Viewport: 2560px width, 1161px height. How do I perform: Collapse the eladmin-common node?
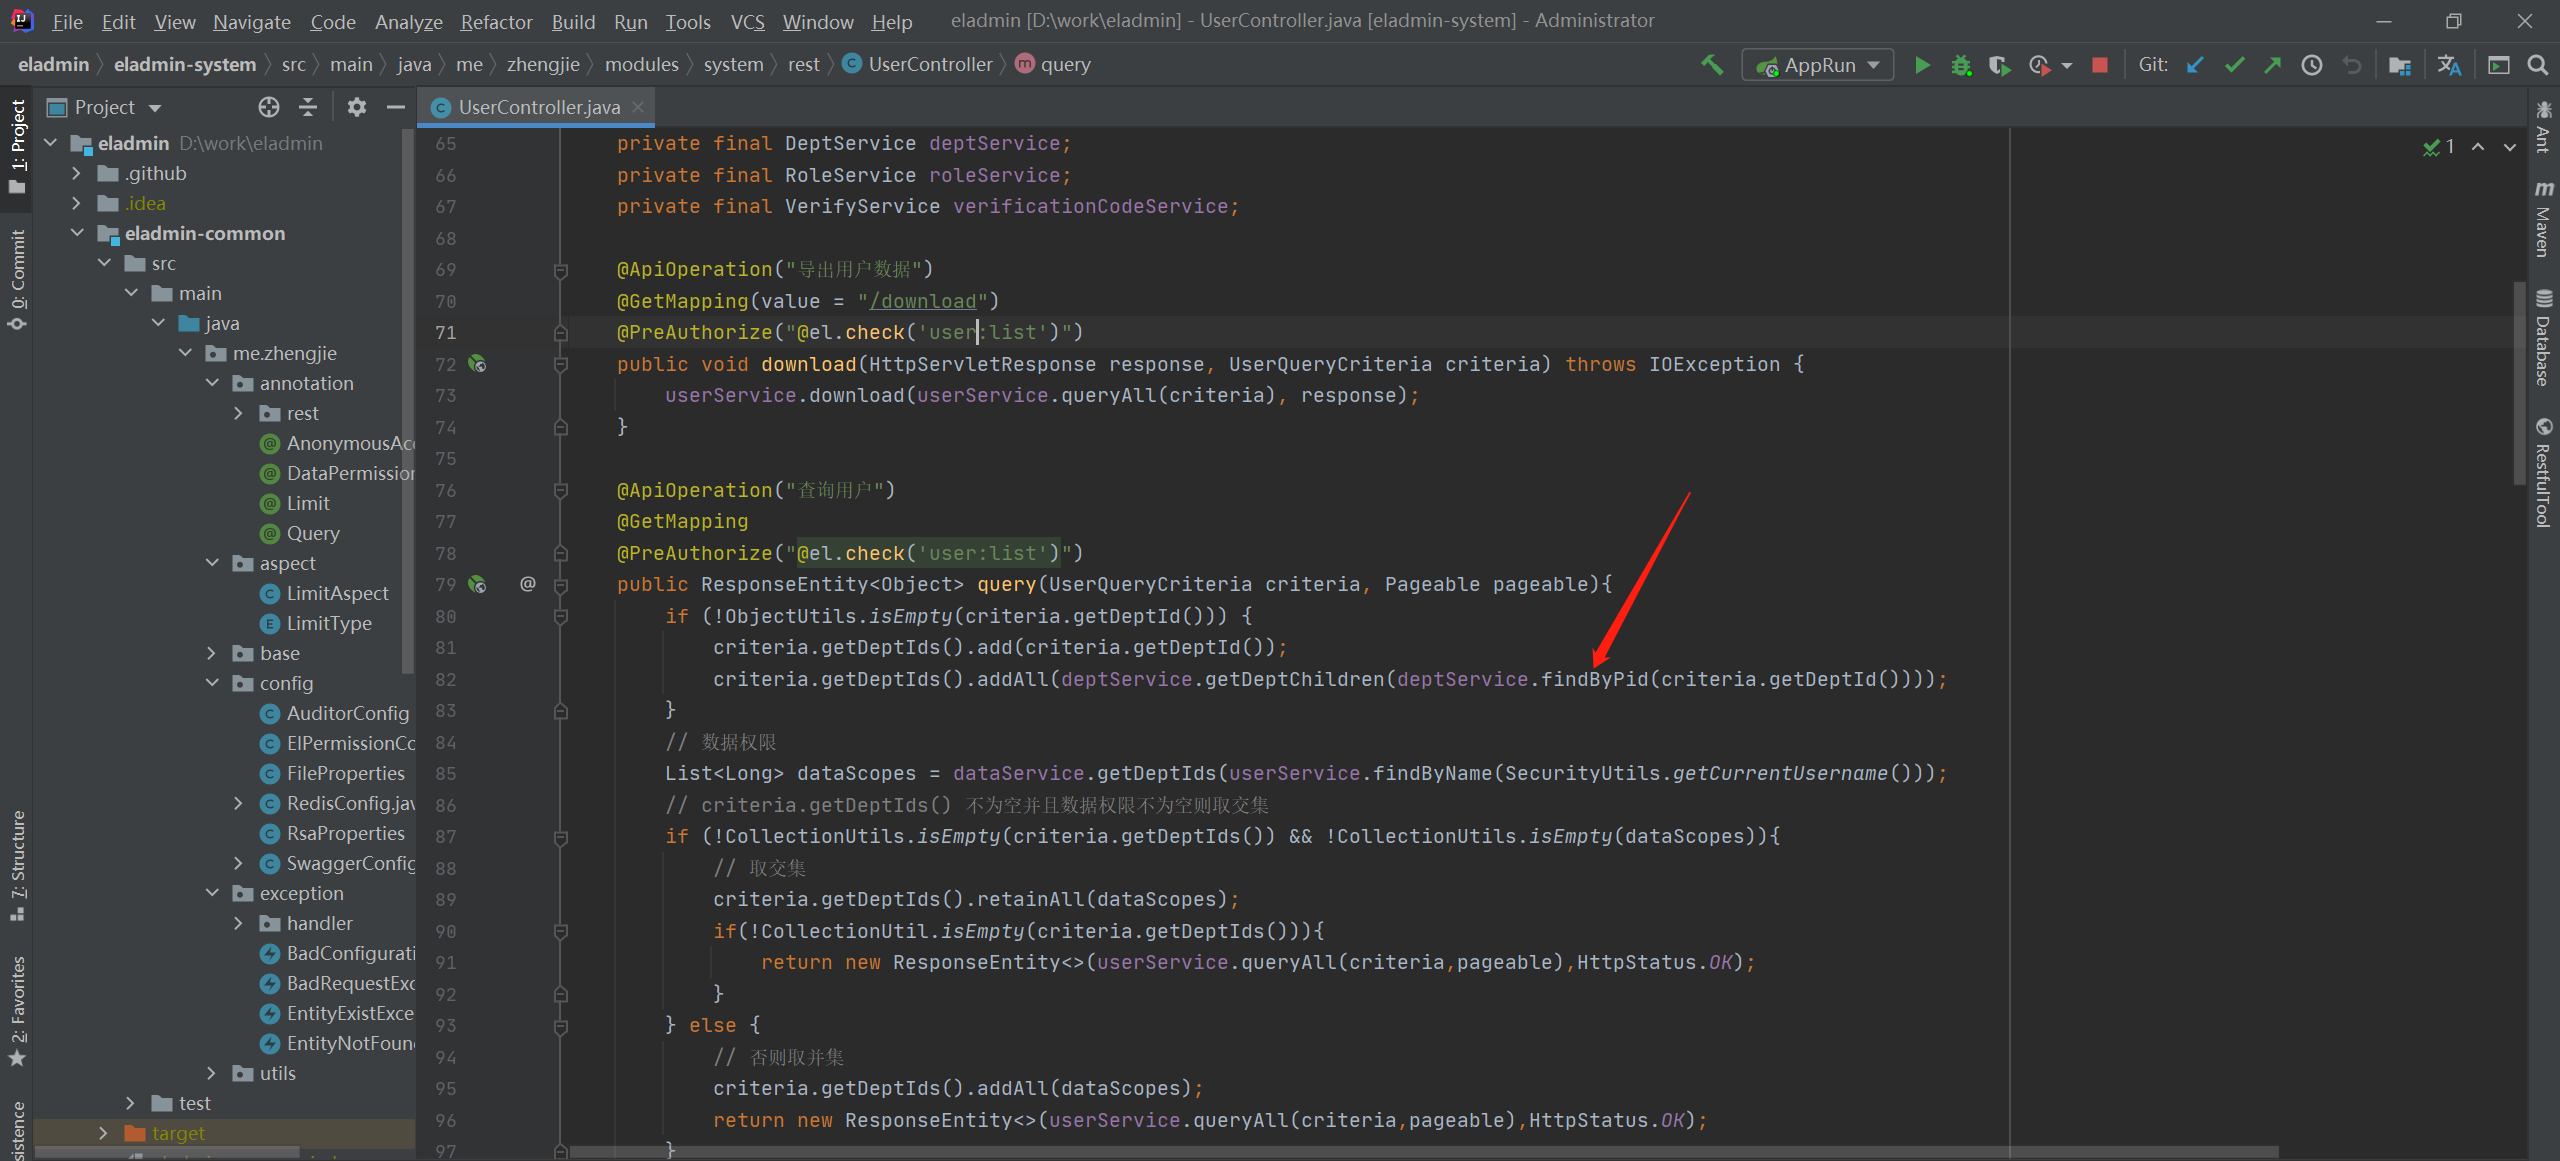click(x=78, y=232)
